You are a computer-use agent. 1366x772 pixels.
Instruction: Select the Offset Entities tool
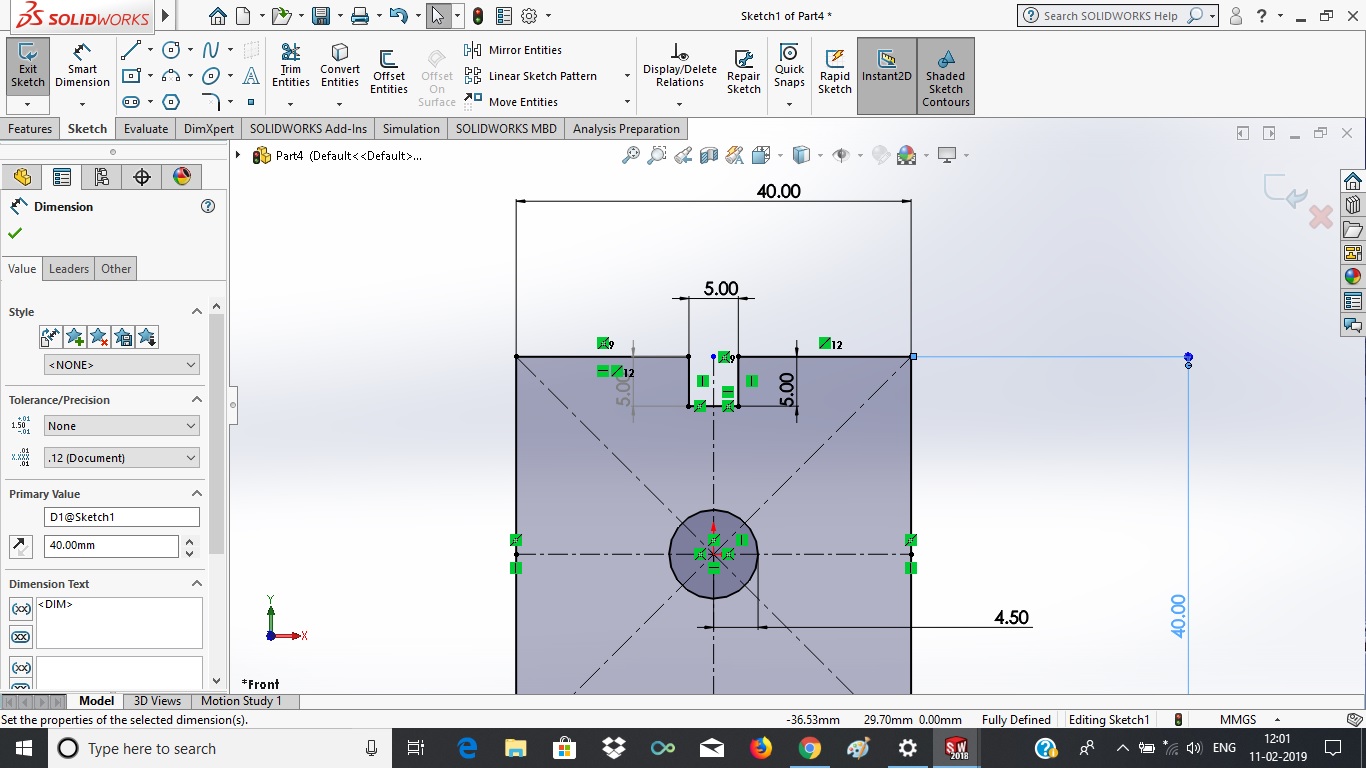click(388, 72)
